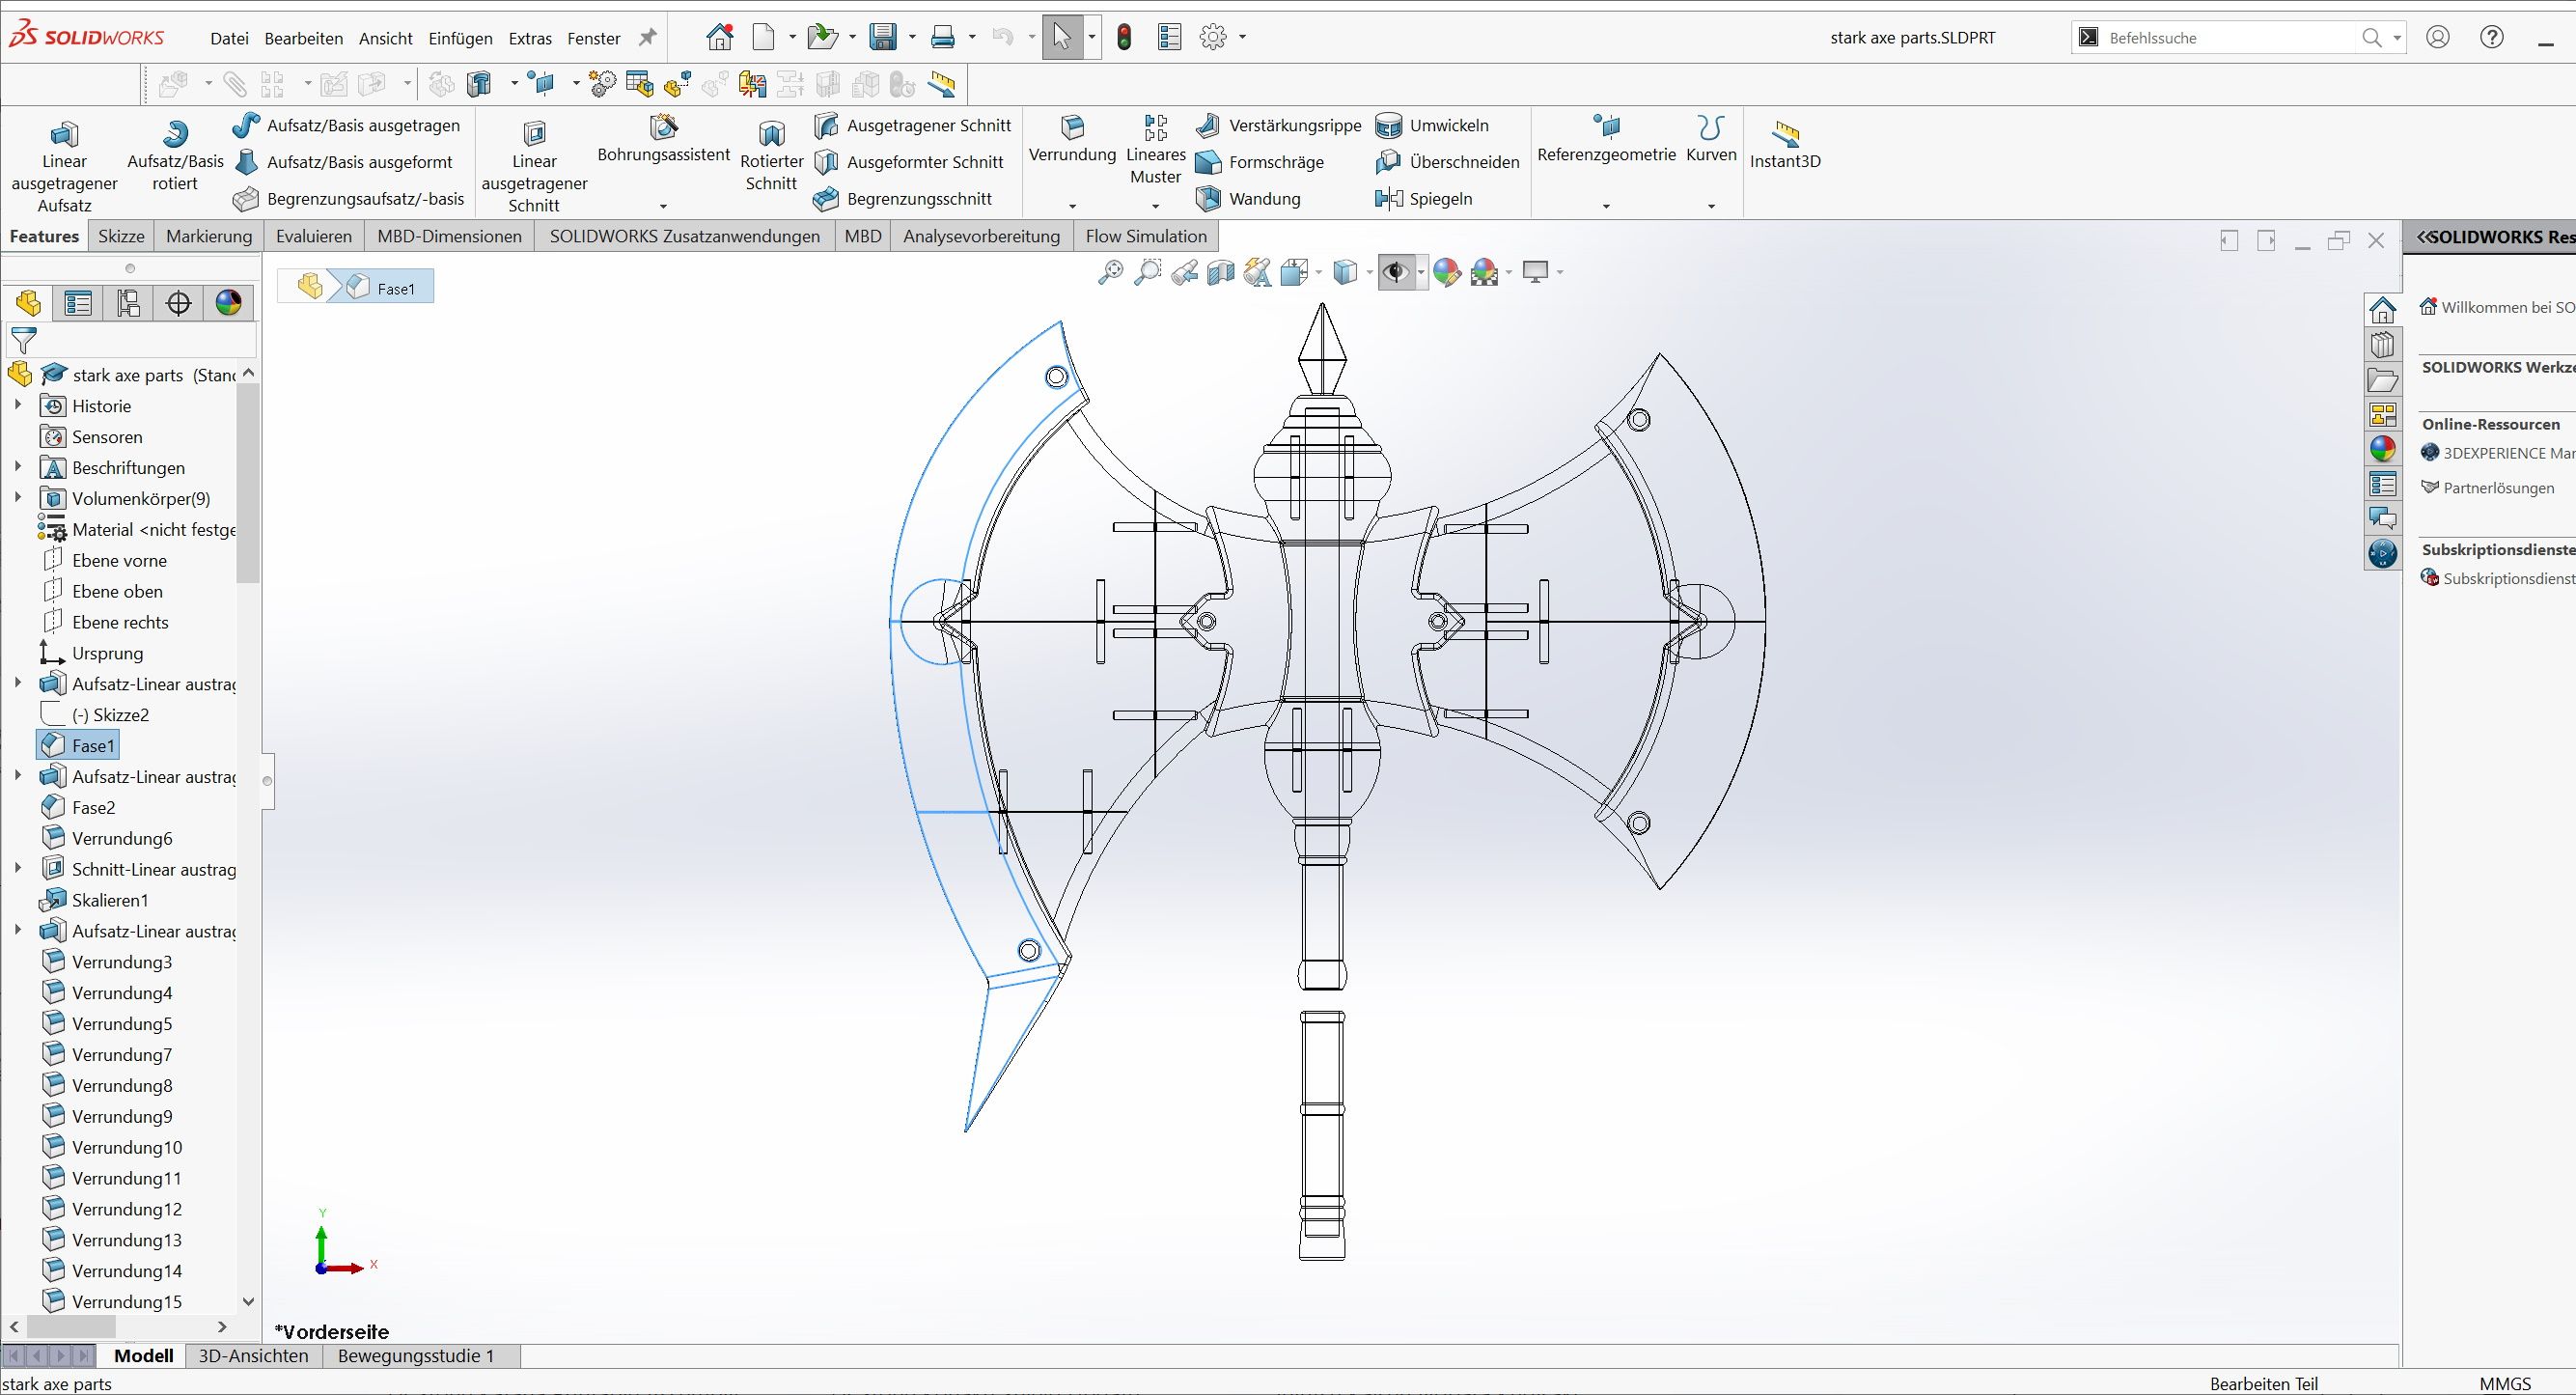Viewport: 2576px width, 1395px height.
Task: Open the ConfigurationManager sphere tab icon
Action: [x=228, y=302]
